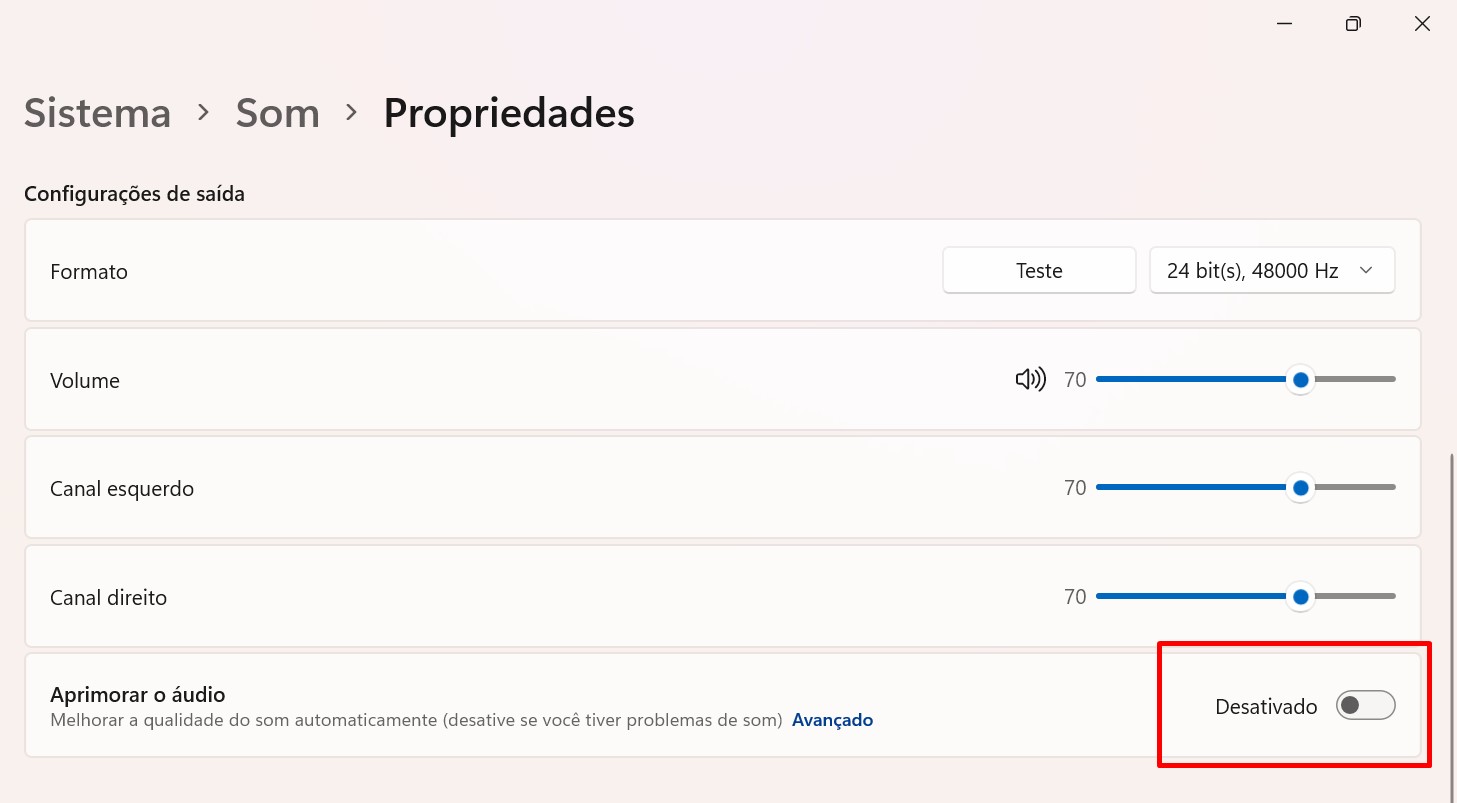Click the Propriedades breadcrumb label

click(x=509, y=113)
